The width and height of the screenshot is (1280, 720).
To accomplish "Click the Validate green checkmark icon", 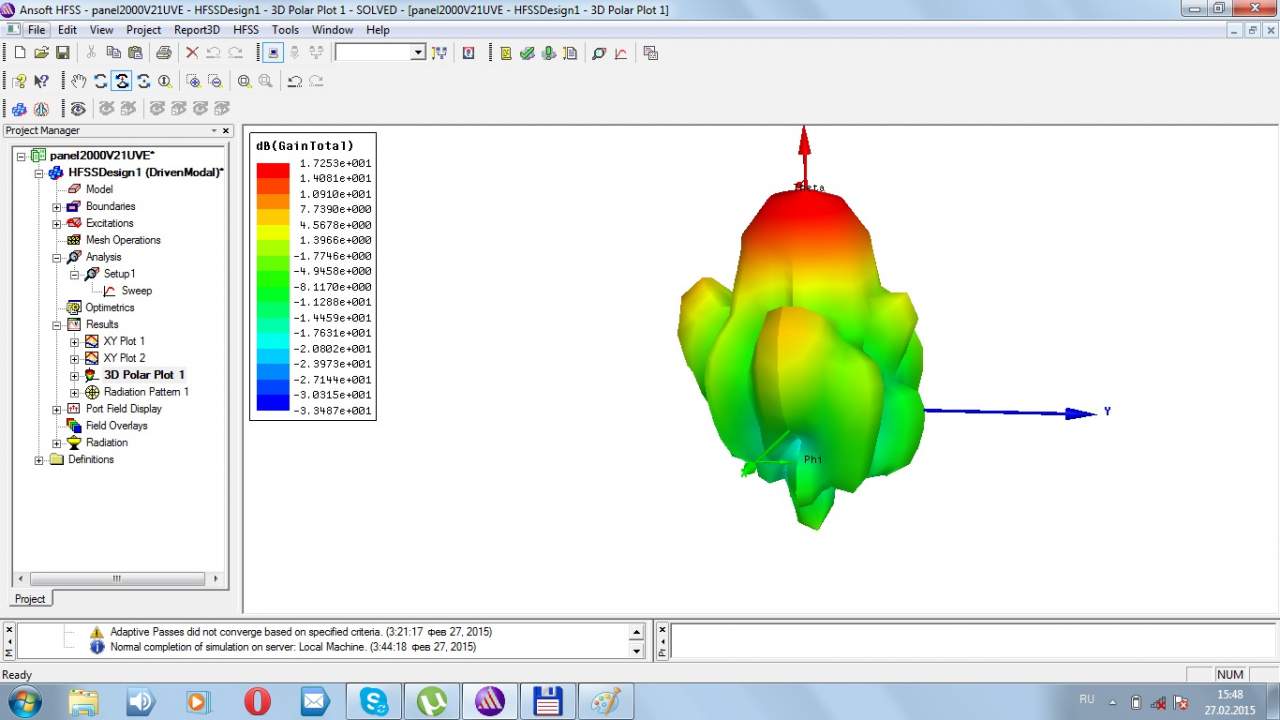I will click(527, 53).
